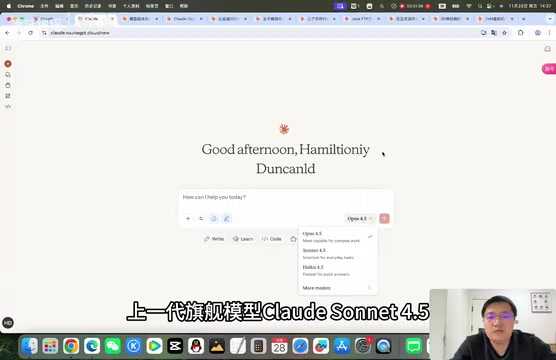
Task: Open the Chrome menu in menu bar
Action: (26, 6)
